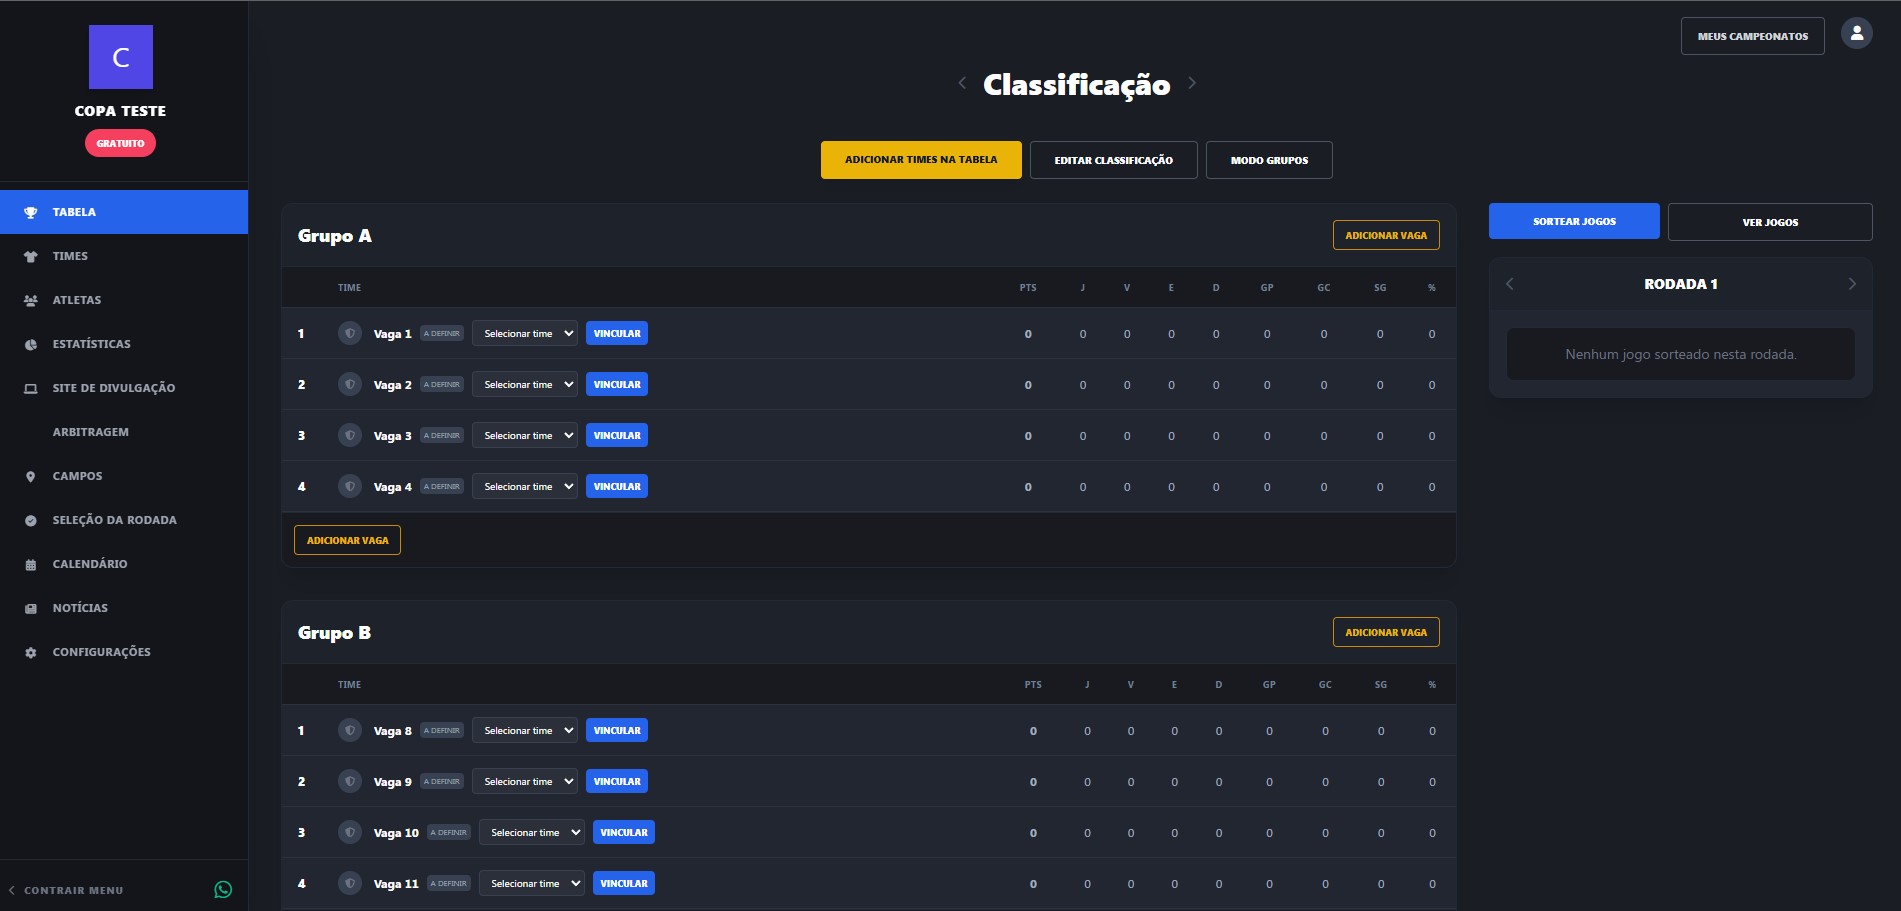The width and height of the screenshot is (1901, 911).
Task: Click Sortear Jogos button
Action: [1574, 221]
